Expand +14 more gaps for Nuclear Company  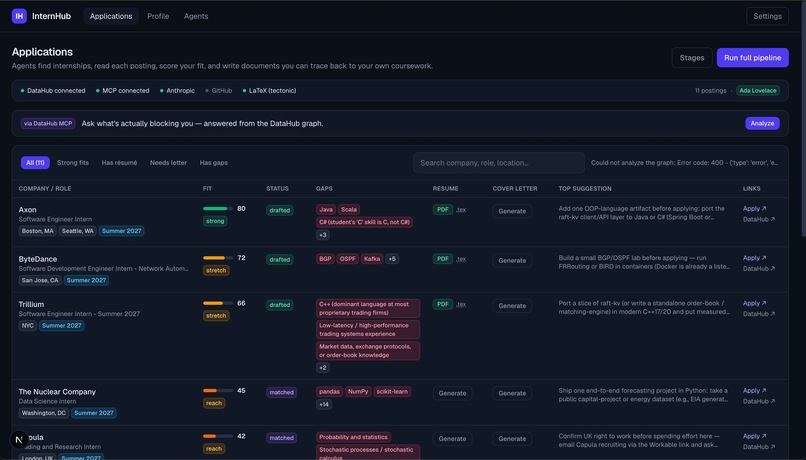[324, 404]
